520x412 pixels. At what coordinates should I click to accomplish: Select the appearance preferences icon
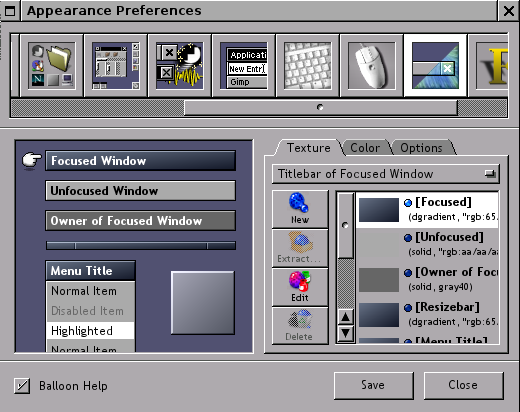(435, 65)
